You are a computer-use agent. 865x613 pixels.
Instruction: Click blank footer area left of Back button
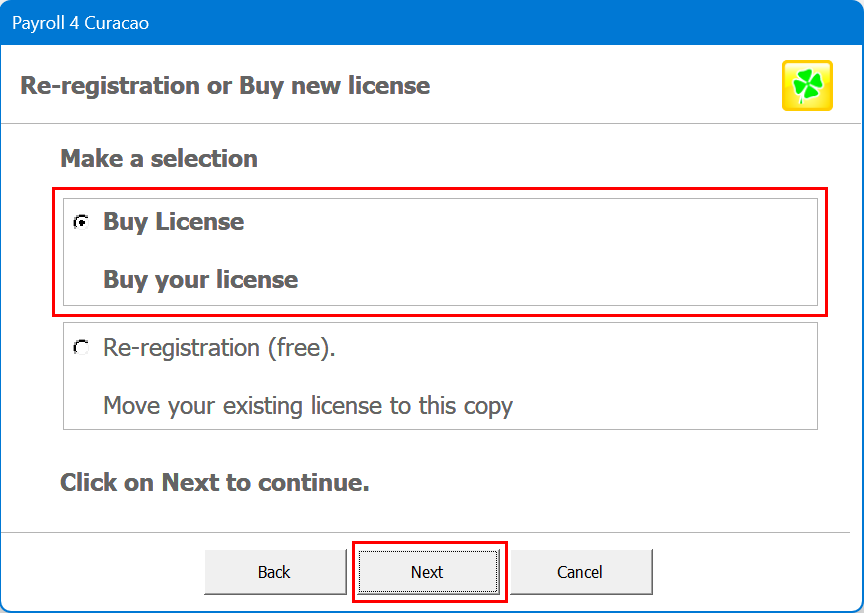tap(100, 572)
